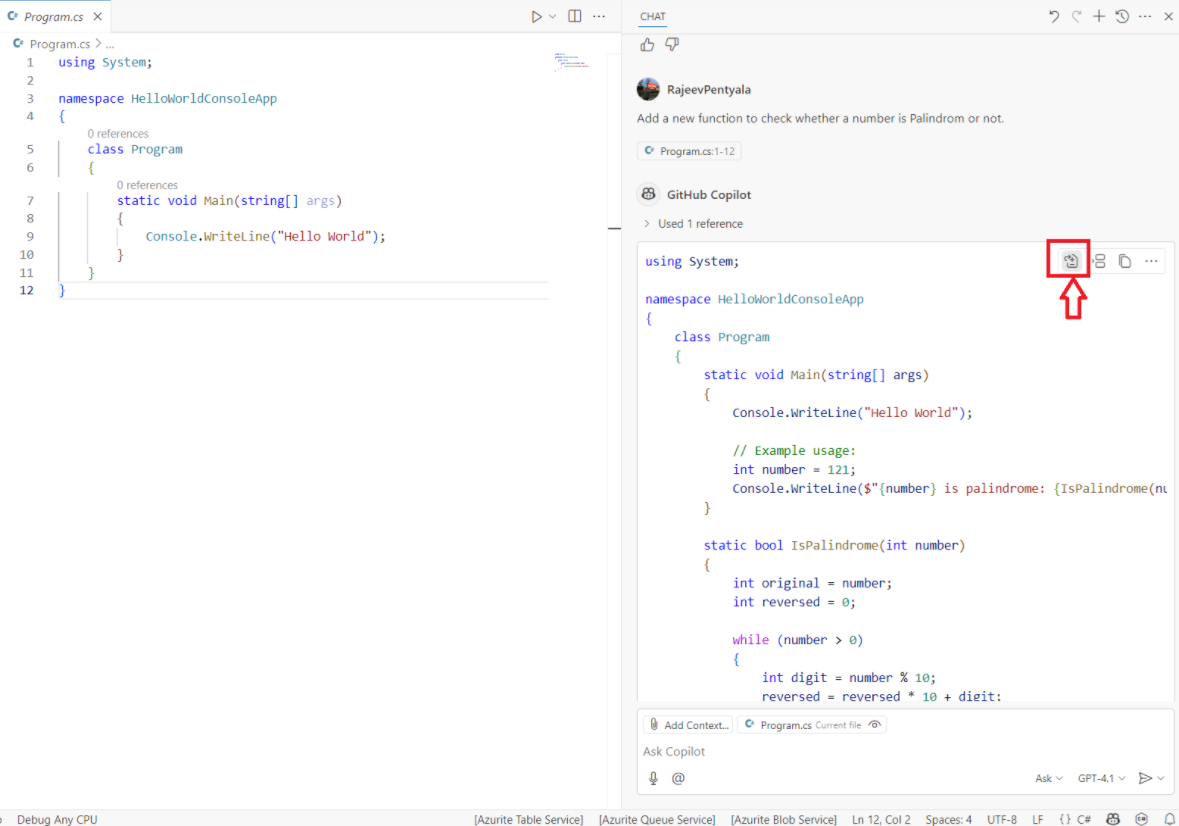Open chat history clock icon

click(x=1122, y=16)
